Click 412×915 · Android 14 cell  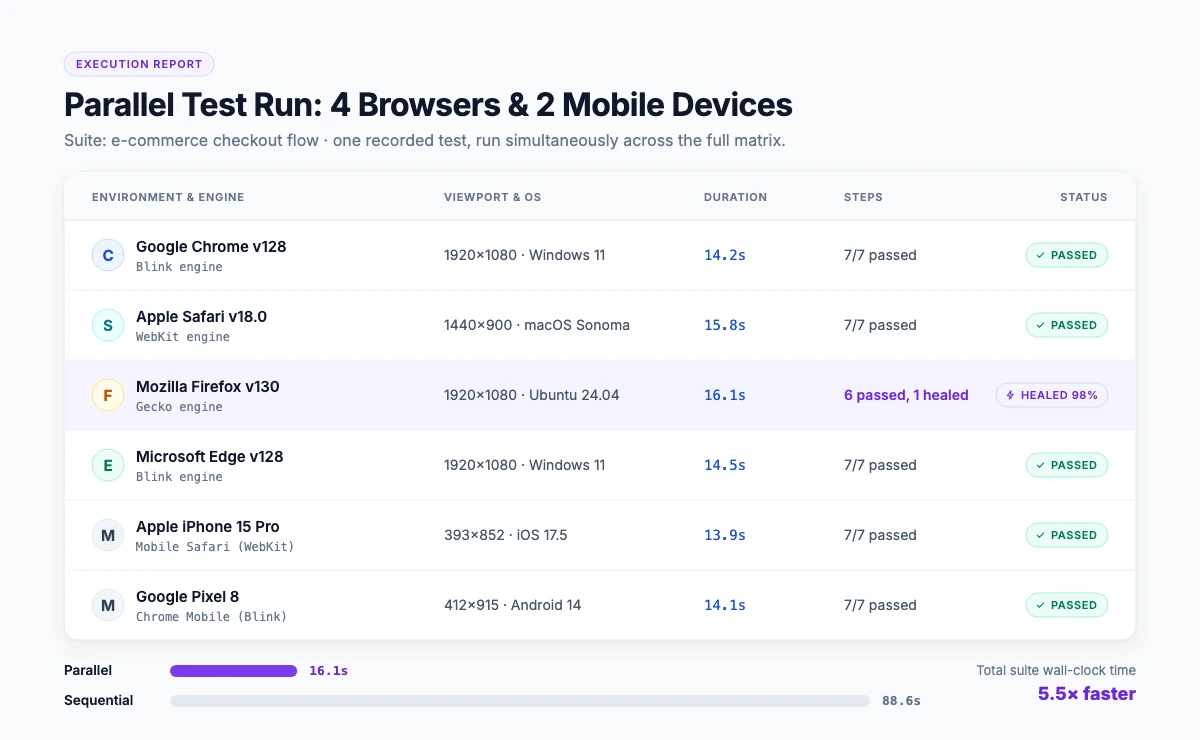point(513,605)
